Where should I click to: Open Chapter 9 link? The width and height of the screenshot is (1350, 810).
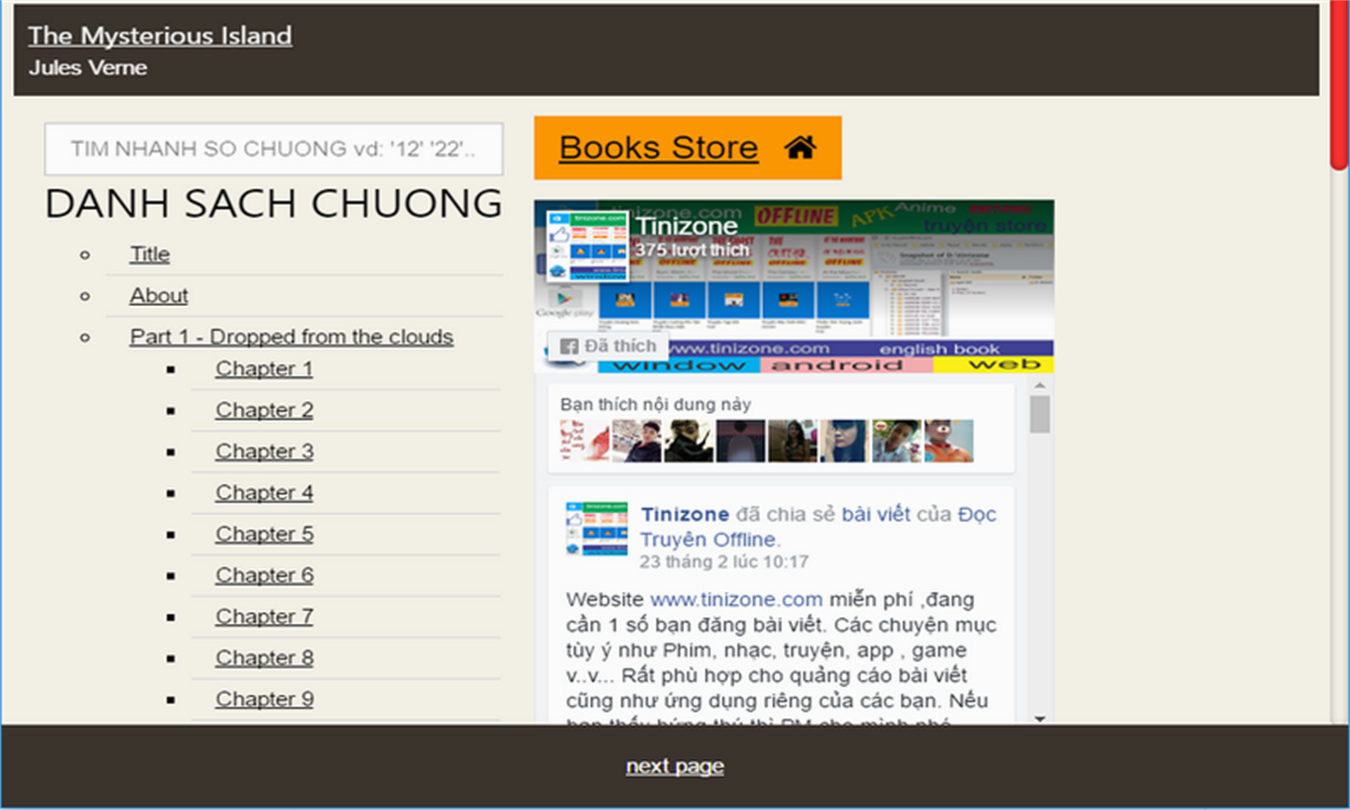[264, 699]
